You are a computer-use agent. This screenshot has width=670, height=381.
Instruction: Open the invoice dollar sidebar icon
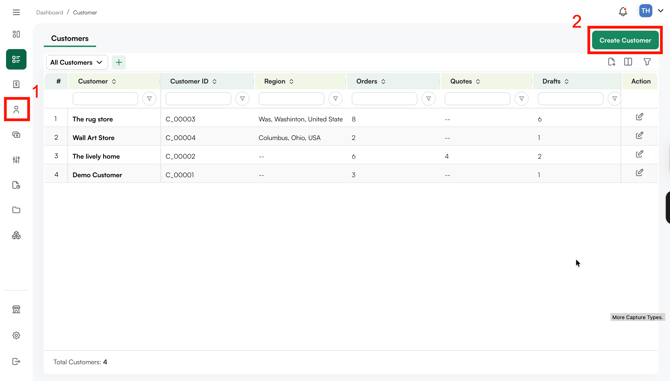16,84
